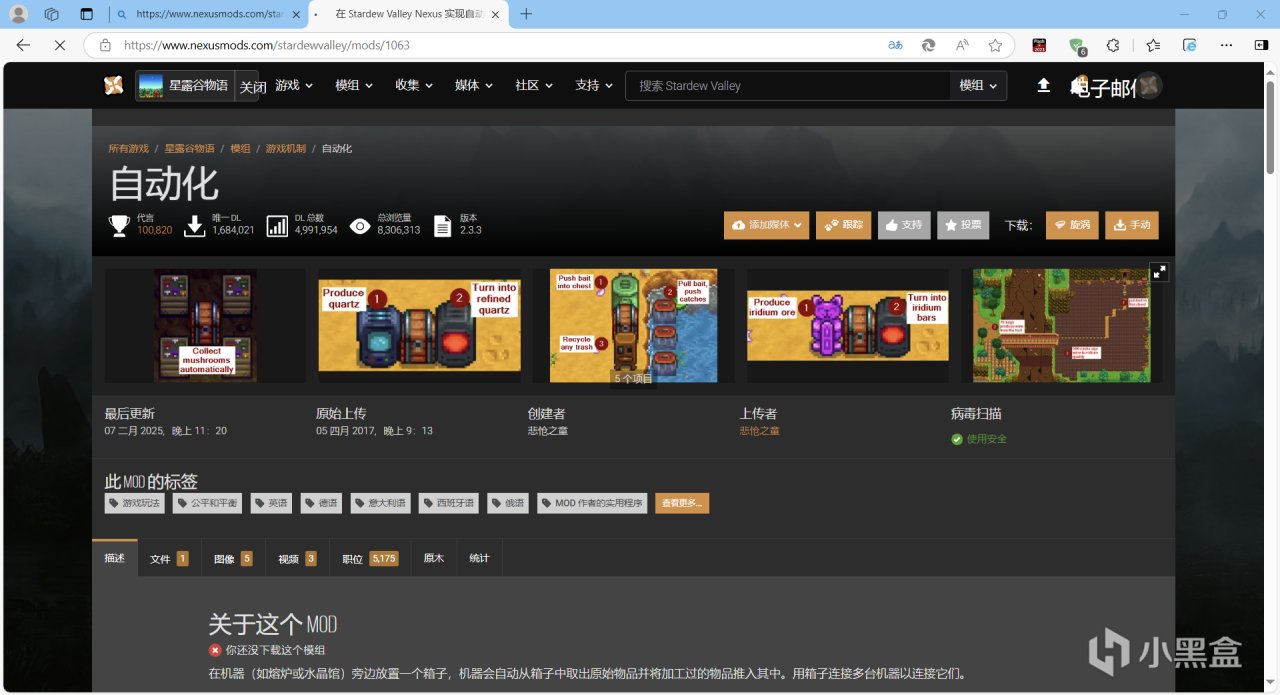Open the 添加媒体 dropdown button
Screen dimensions: 1280x695
[766, 225]
